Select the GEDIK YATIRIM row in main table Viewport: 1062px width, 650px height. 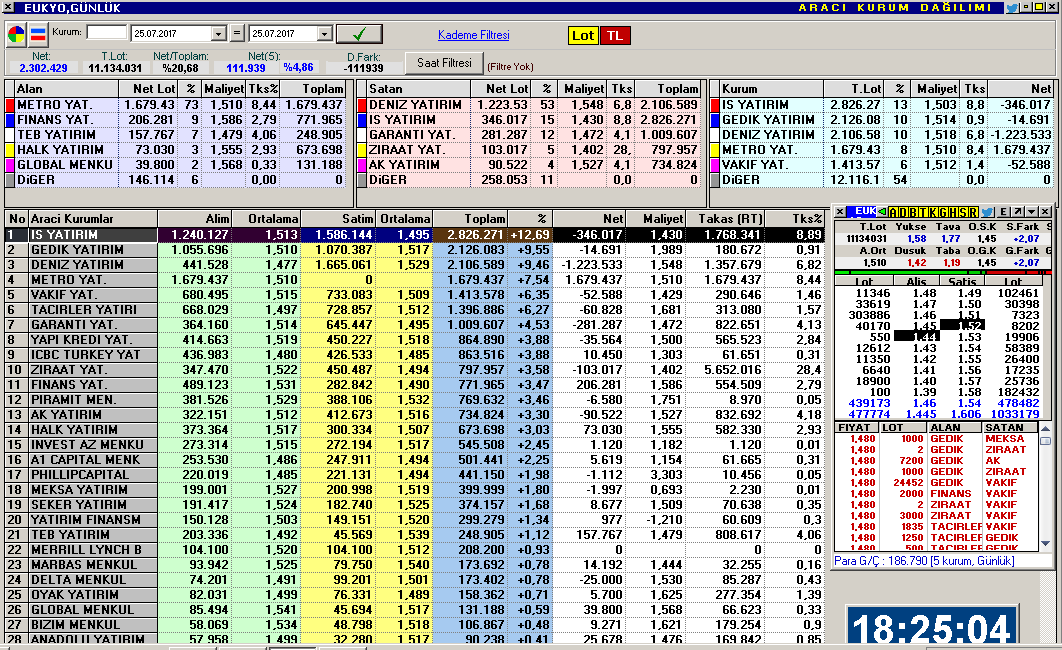(414, 250)
